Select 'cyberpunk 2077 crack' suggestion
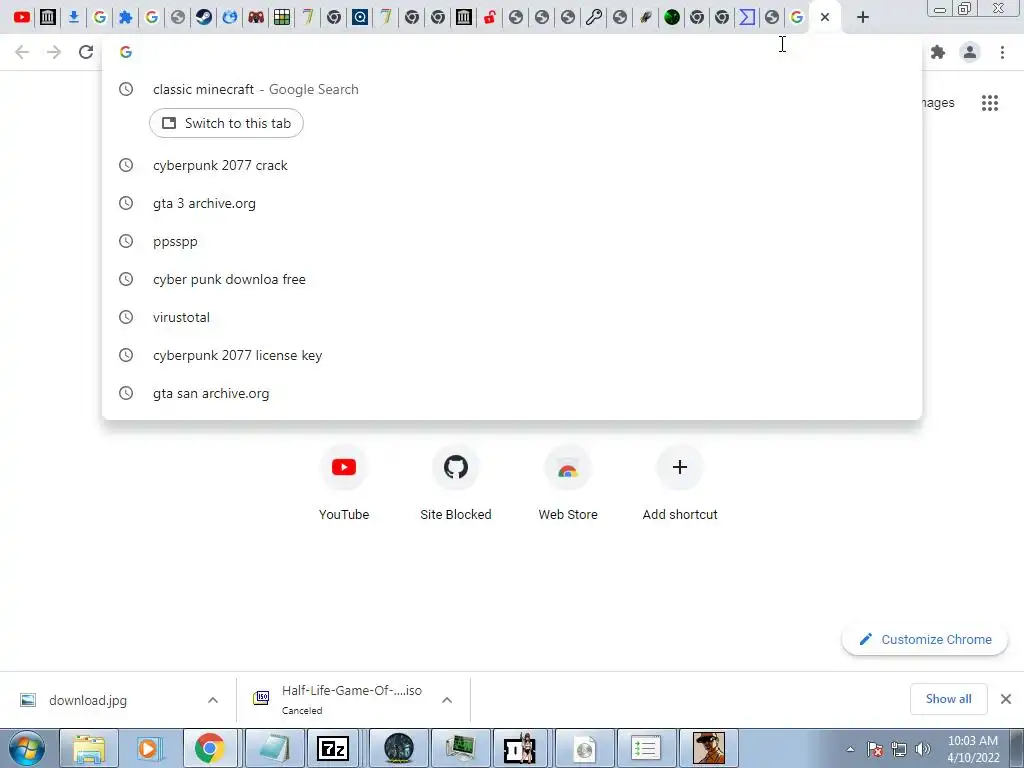This screenshot has width=1024, height=768. (512, 165)
